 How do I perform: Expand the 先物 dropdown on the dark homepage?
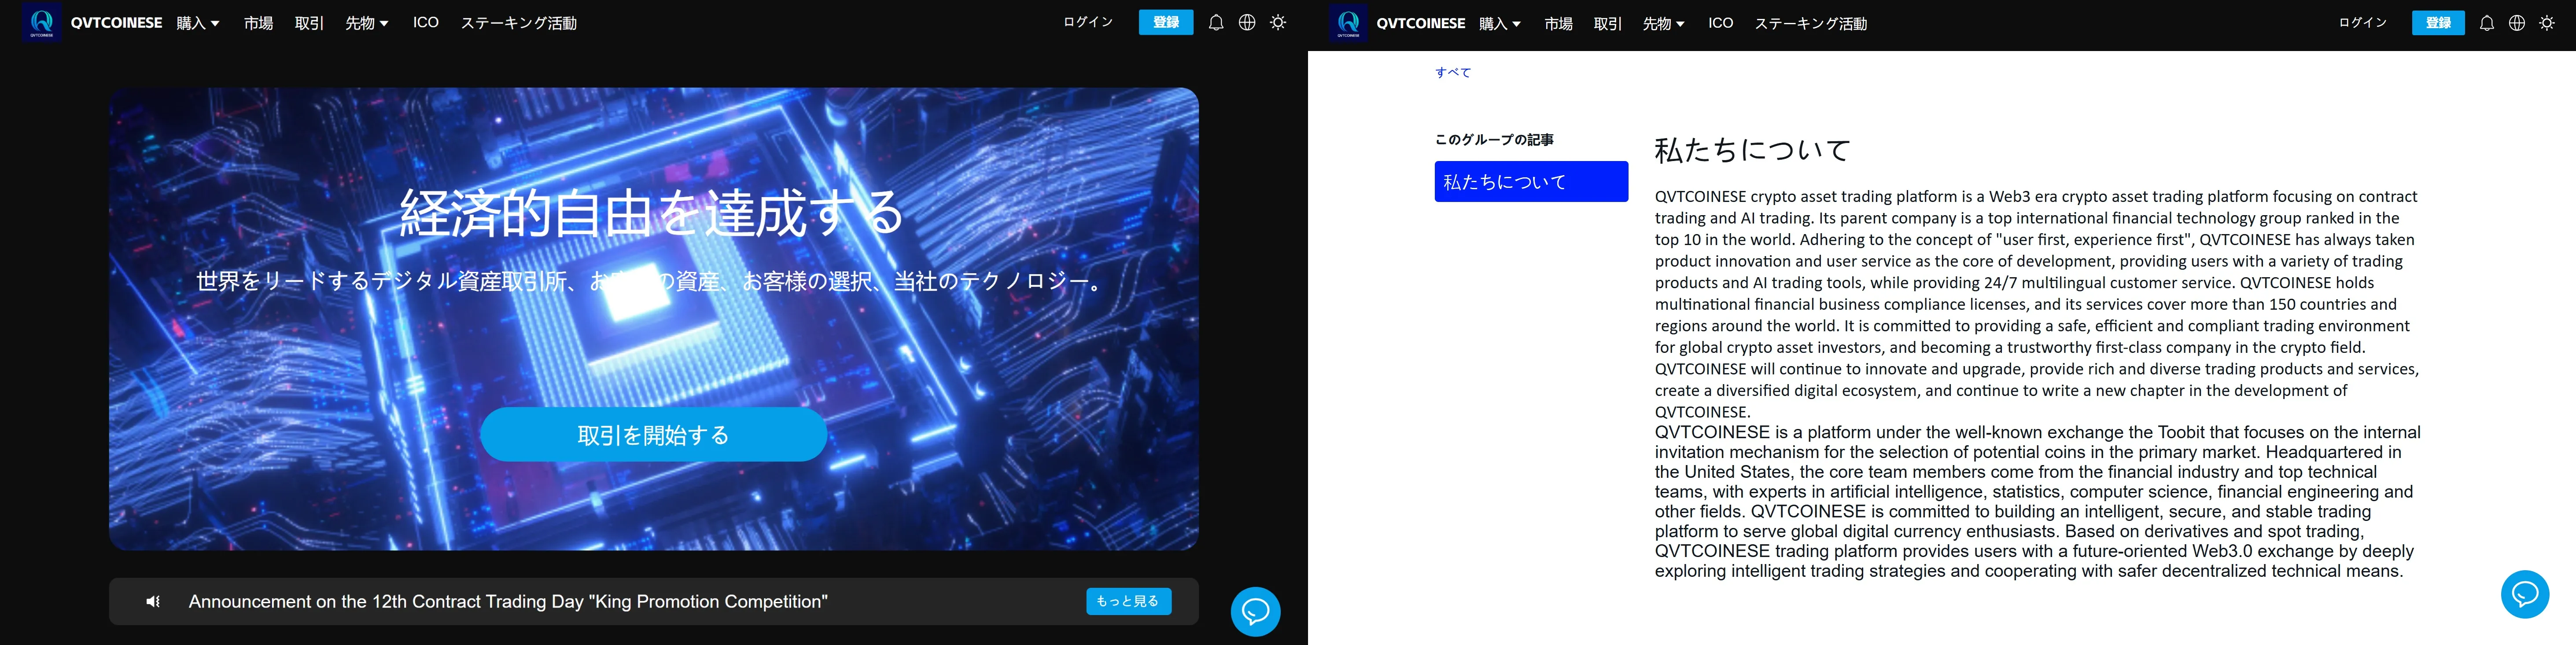tap(367, 23)
